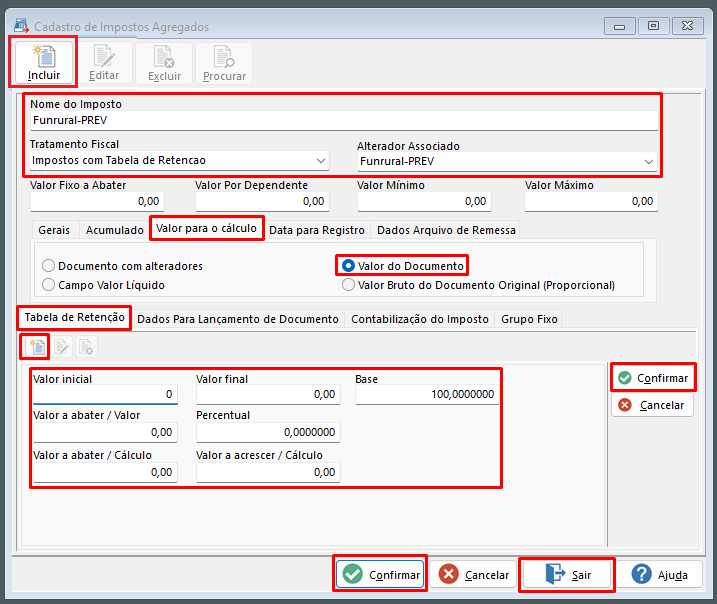Click the Base percentage field
Image resolution: width=717 pixels, height=604 pixels.
coord(427,395)
